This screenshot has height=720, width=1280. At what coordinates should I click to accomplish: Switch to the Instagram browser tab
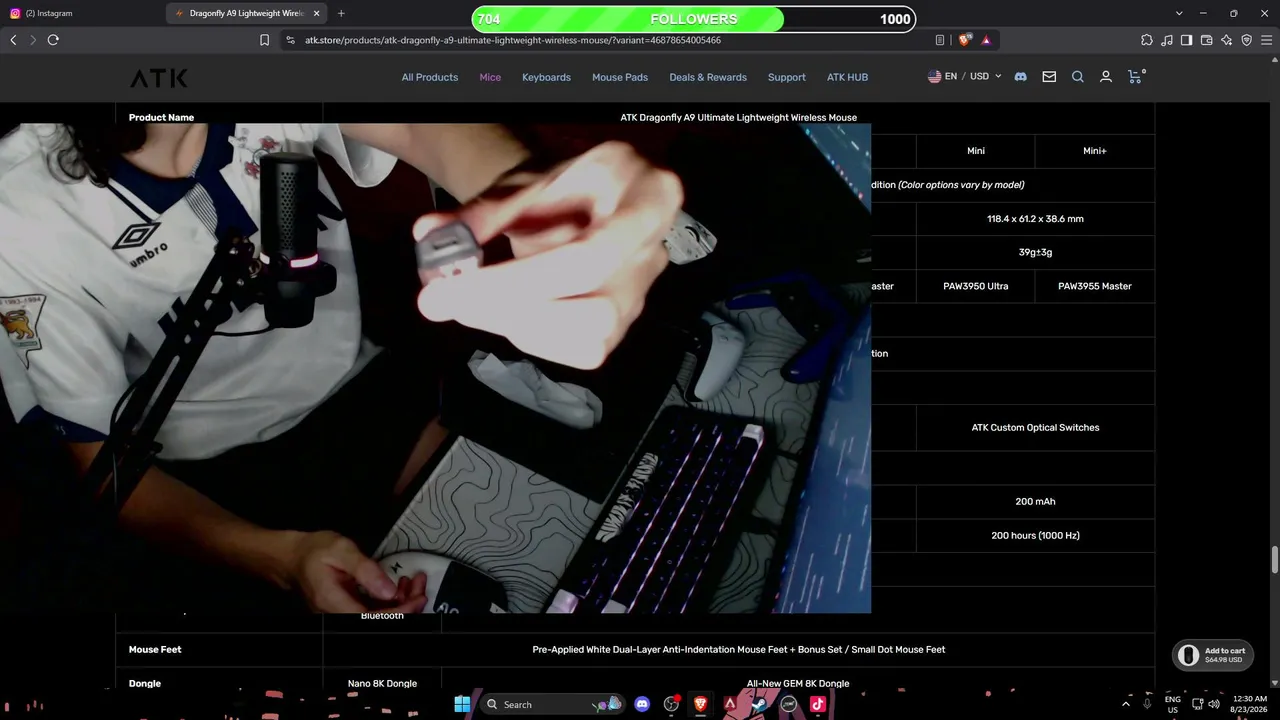tap(83, 13)
